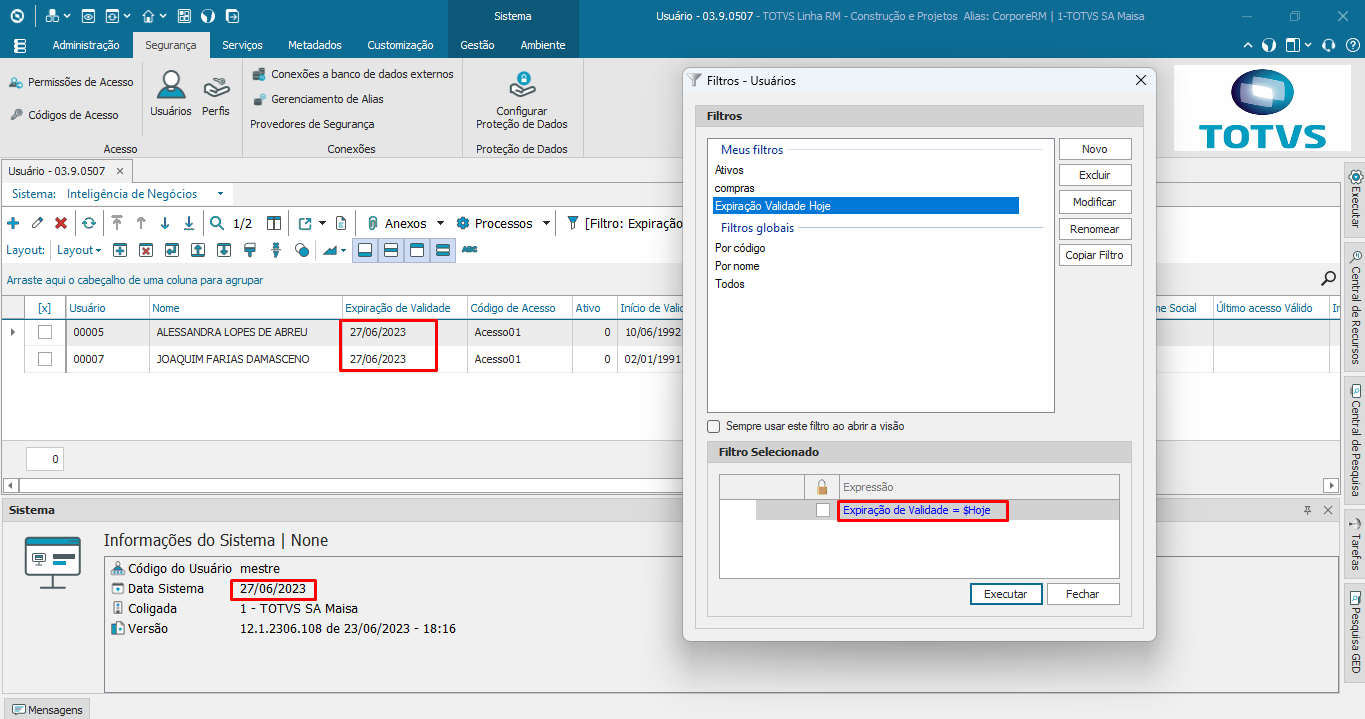Toggle the [x] select-all header checkbox
Screen dimensions: 1365x719
(44, 308)
